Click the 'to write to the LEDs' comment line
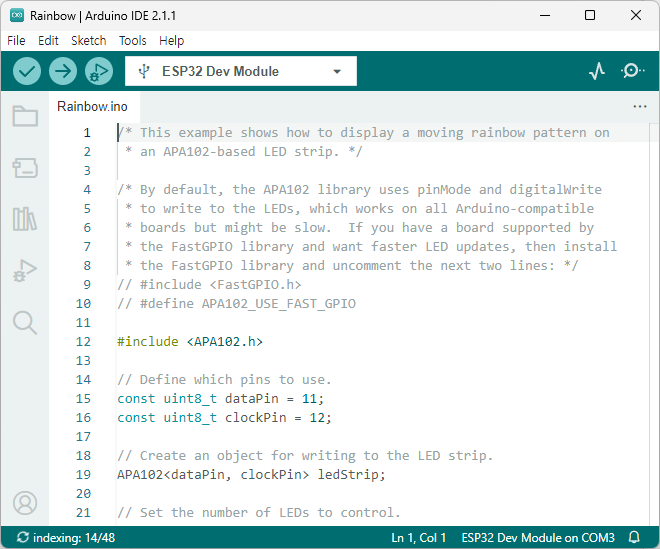This screenshot has width=660, height=549. pos(359,208)
